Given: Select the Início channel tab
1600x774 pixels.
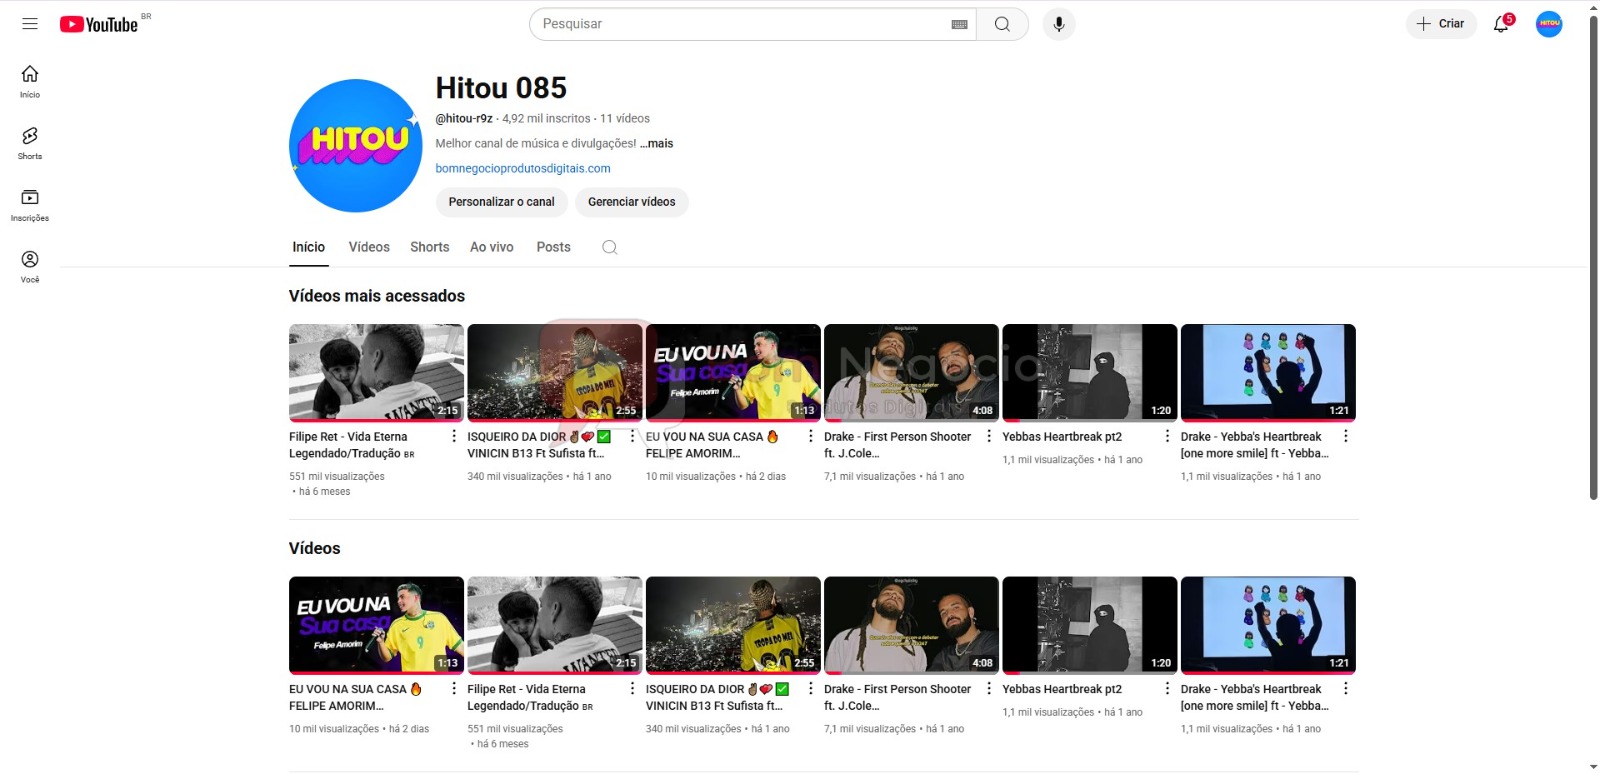Looking at the screenshot, I should pyautogui.click(x=309, y=247).
